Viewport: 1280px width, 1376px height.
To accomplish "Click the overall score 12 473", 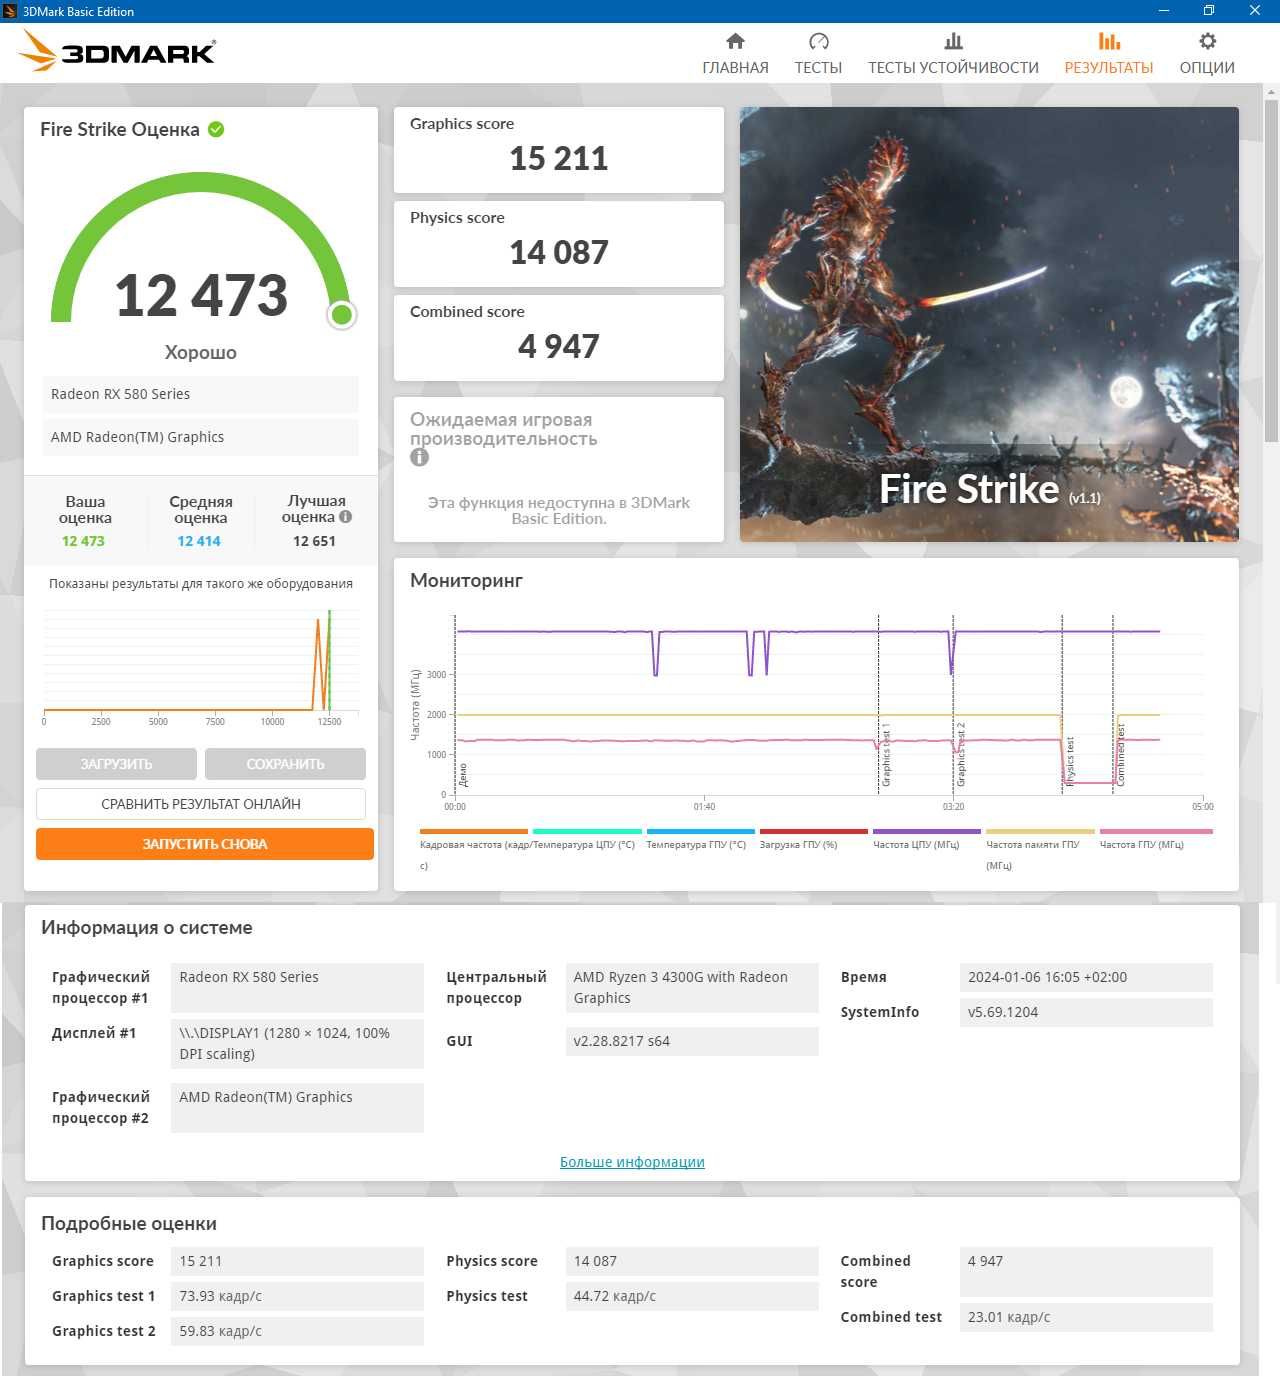I will [x=201, y=295].
